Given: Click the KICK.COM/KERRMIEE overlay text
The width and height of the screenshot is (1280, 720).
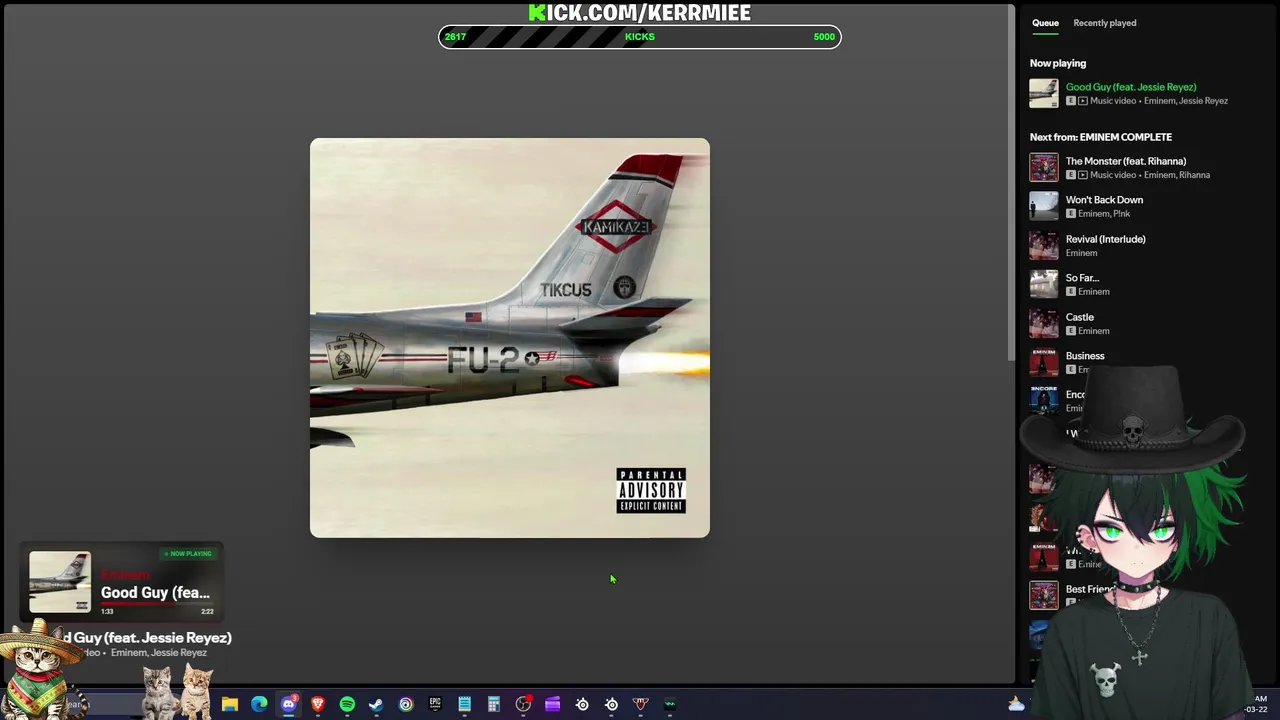Looking at the screenshot, I should tap(640, 12).
